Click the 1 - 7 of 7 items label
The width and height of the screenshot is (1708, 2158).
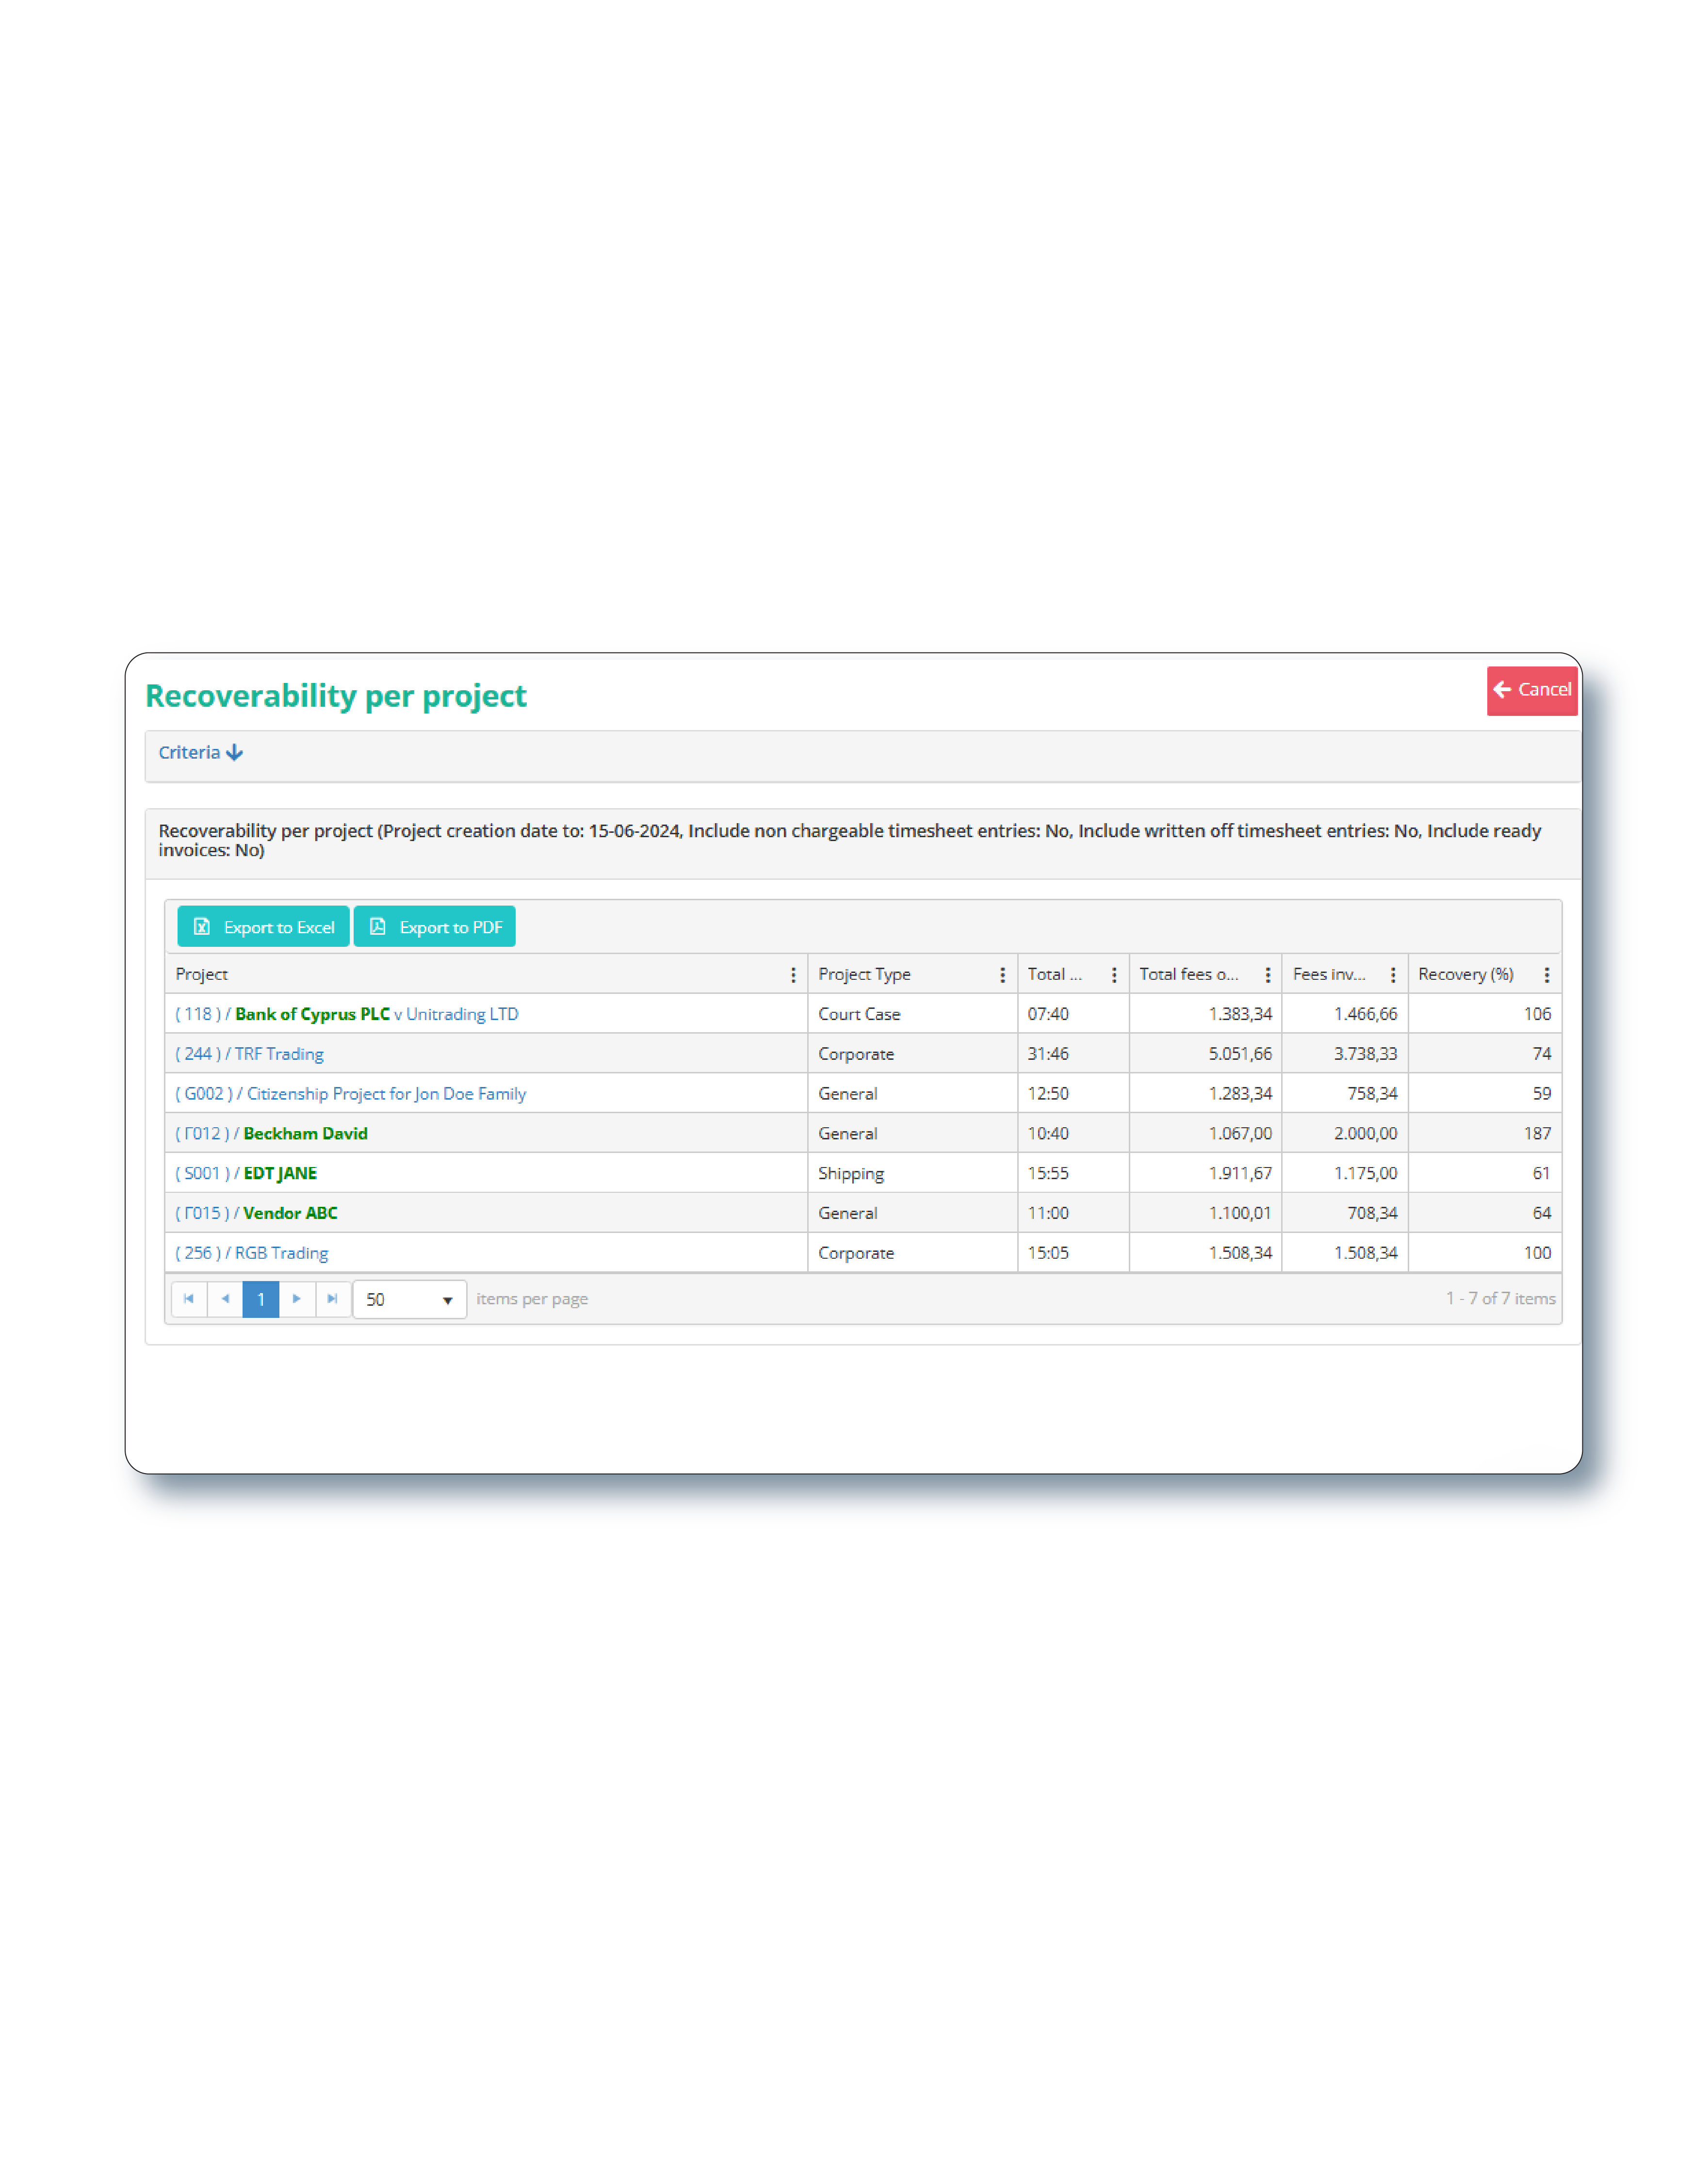[x=1500, y=1299]
